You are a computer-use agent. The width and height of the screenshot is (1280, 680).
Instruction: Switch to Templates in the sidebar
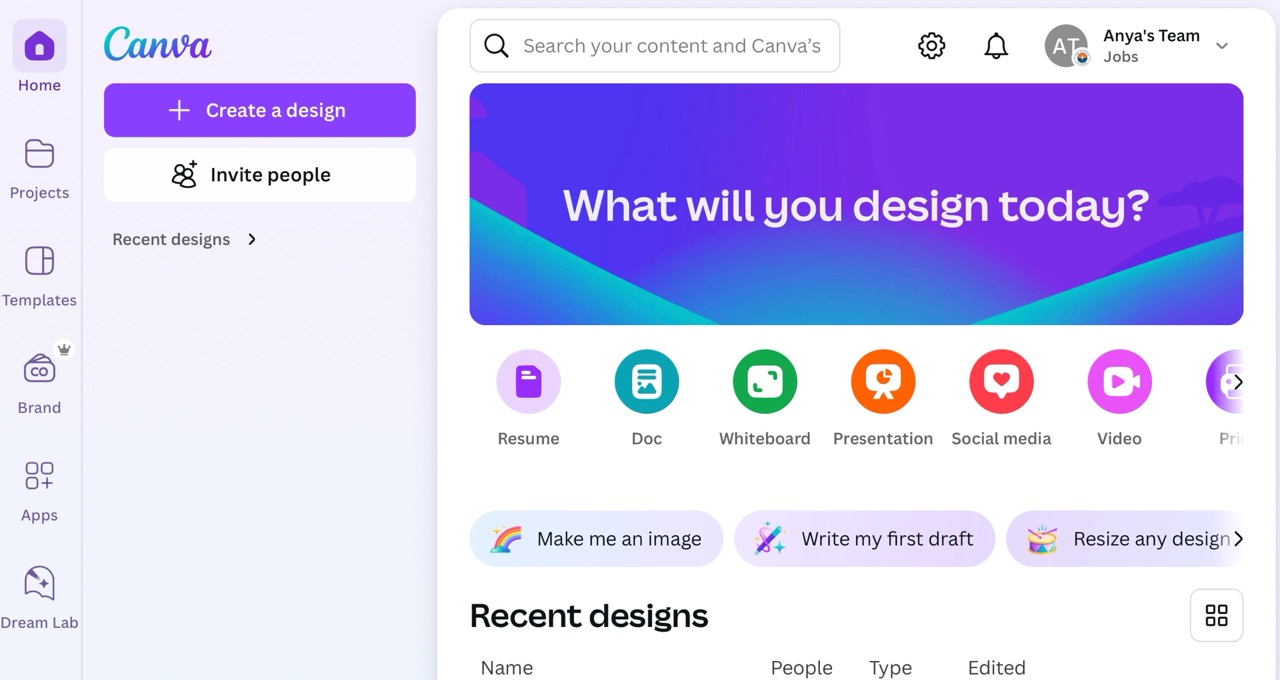coord(39,276)
